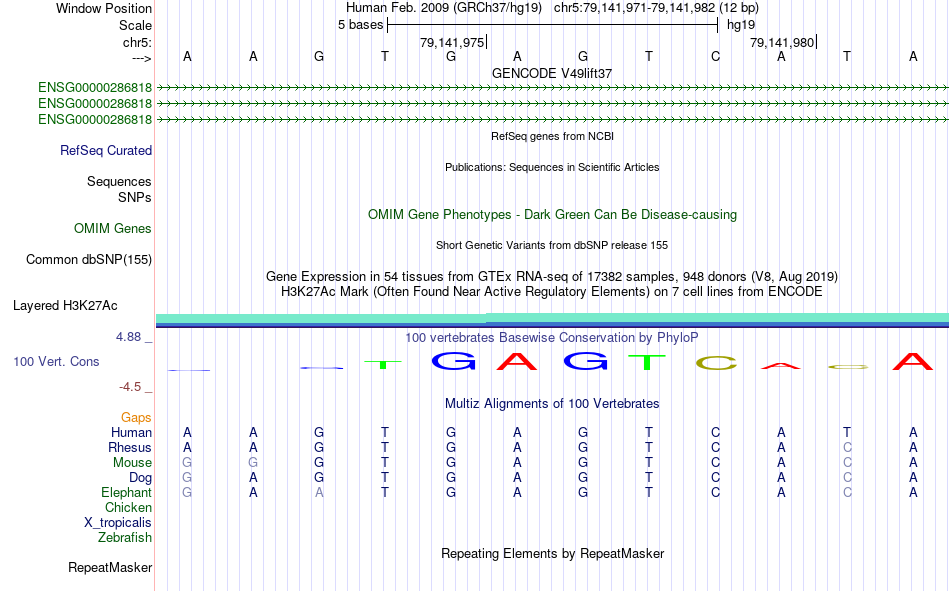Open the OMIM Genes track label
This screenshot has width=950, height=591.
tap(113, 229)
